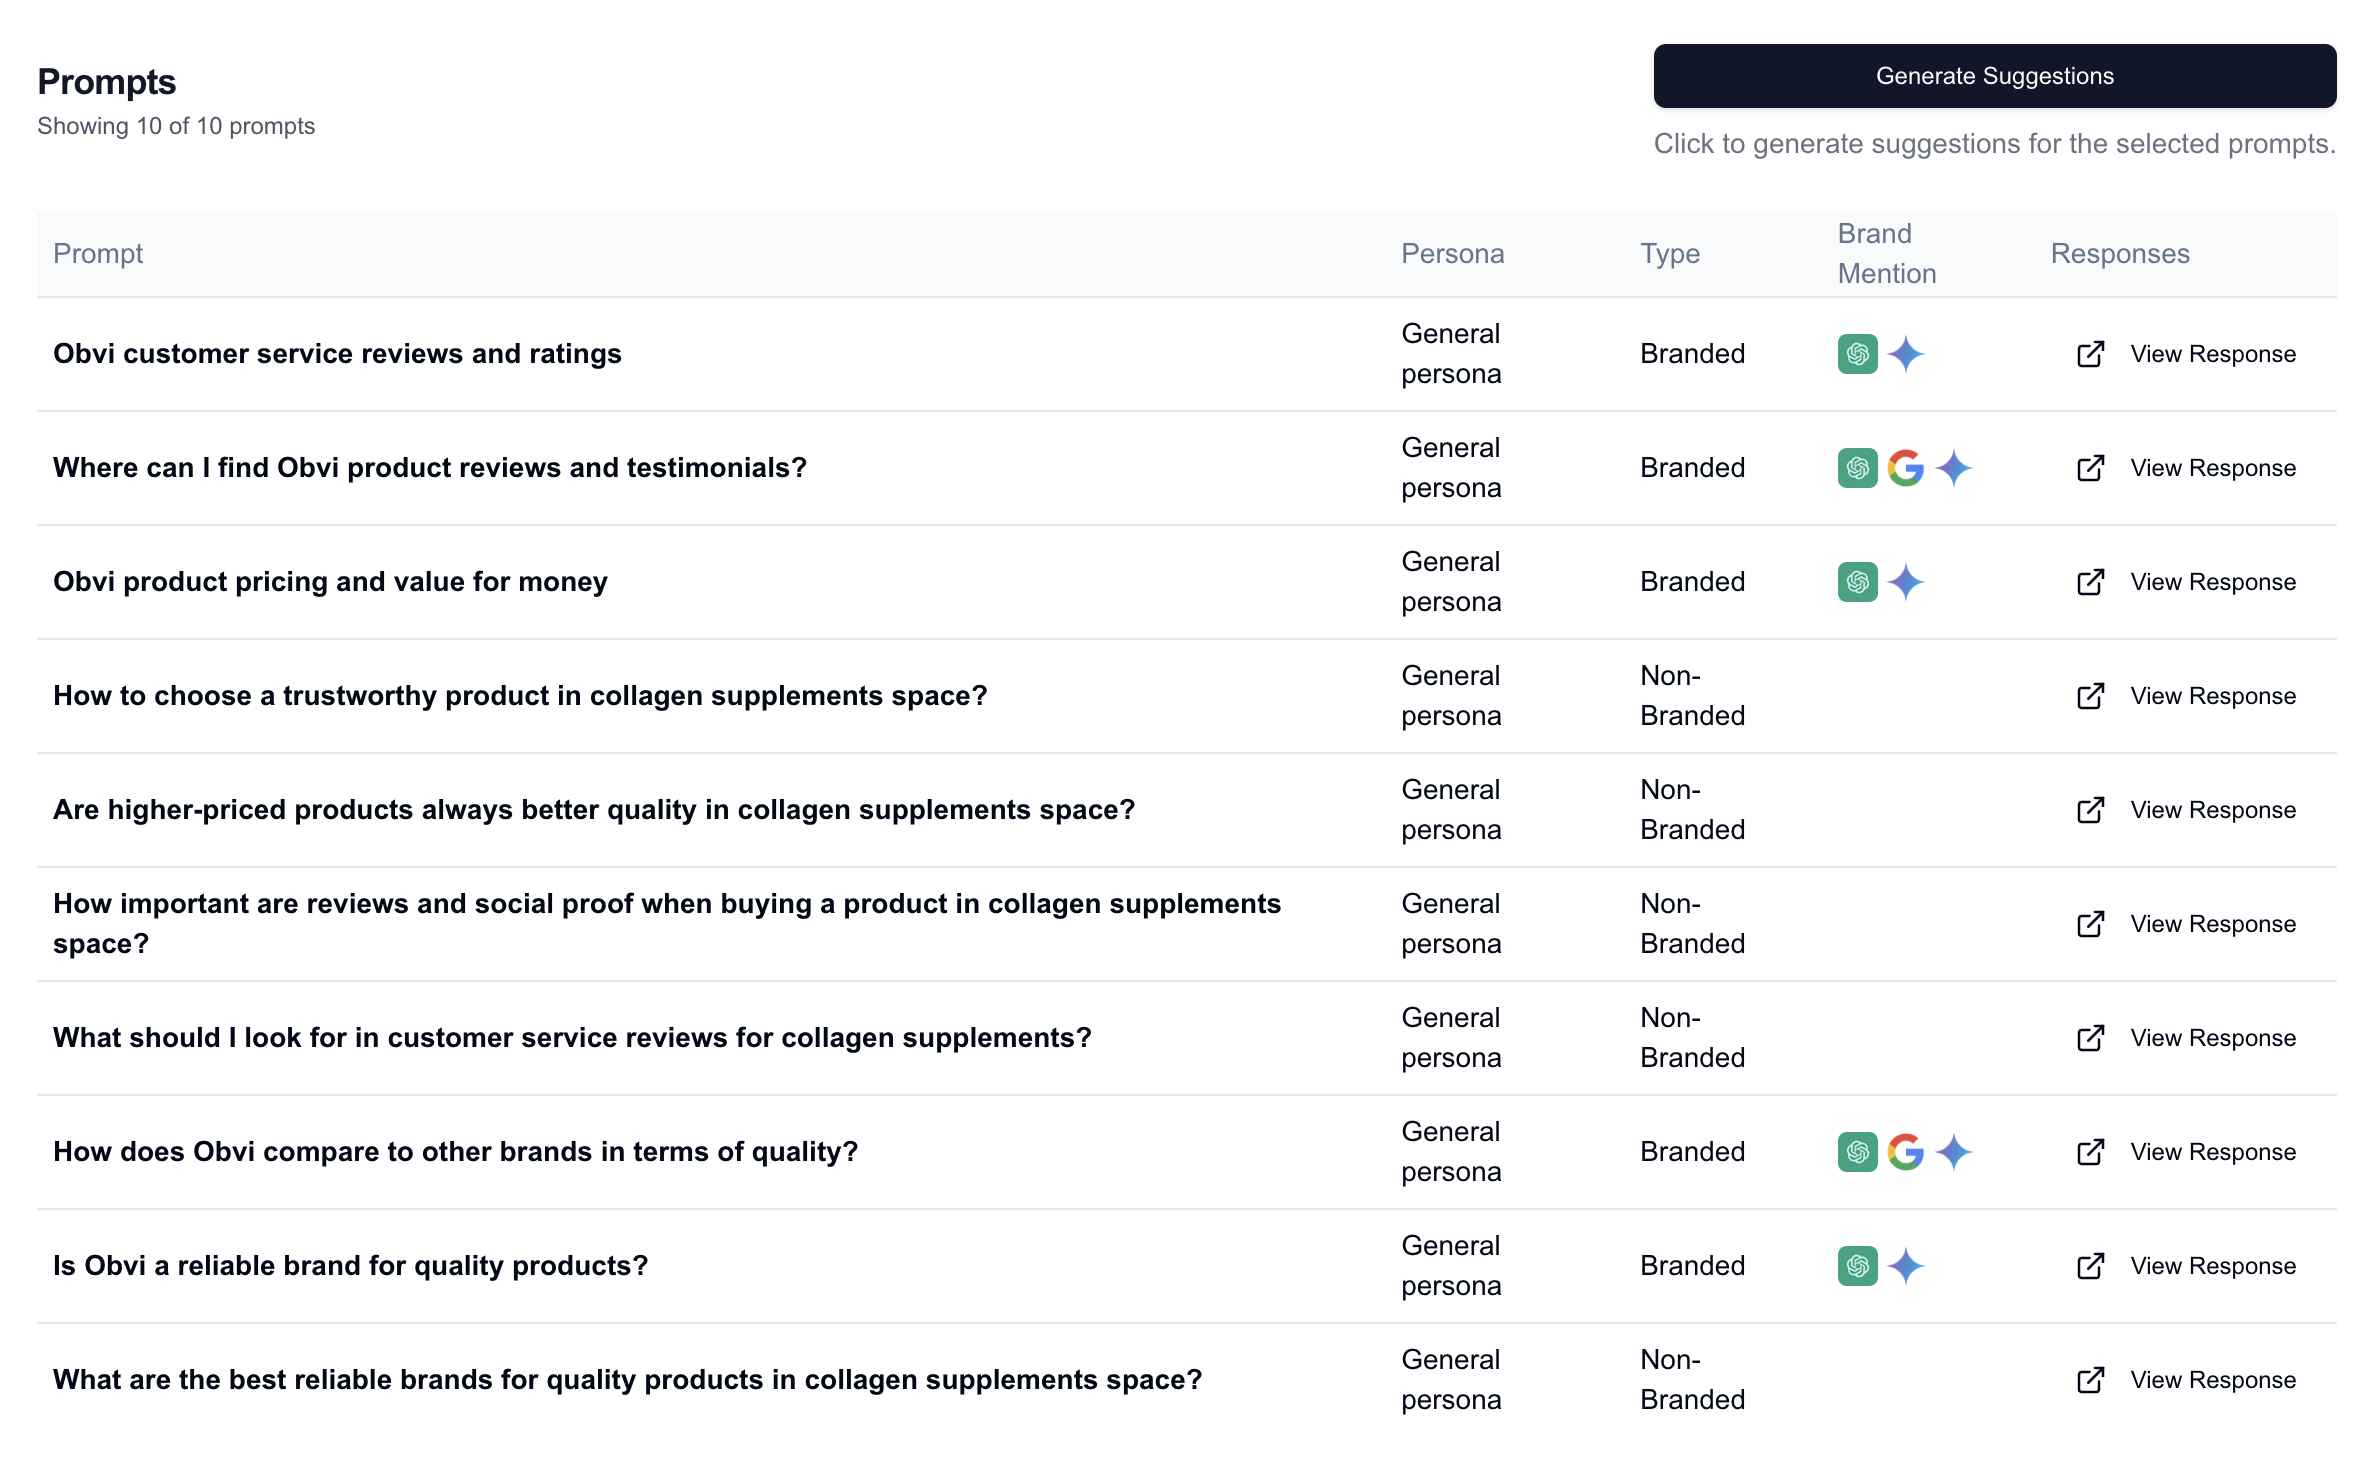Click the Type column header
2374x1462 pixels.
(x=1669, y=254)
